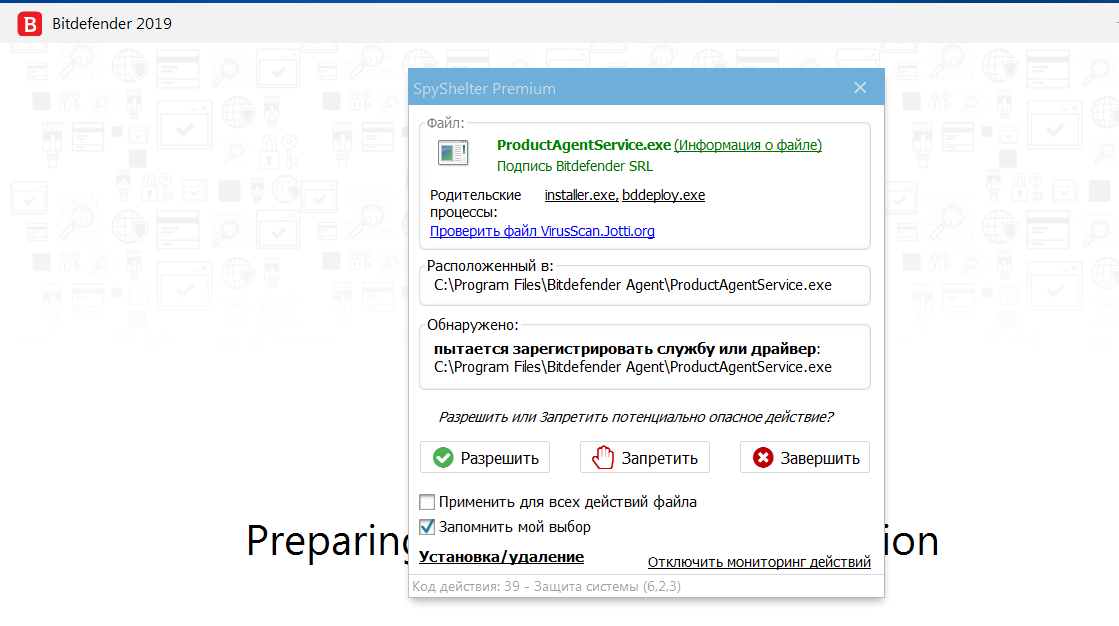This screenshot has height=626, width=1119.
Task: Click the red hand Deny icon
Action: click(603, 458)
